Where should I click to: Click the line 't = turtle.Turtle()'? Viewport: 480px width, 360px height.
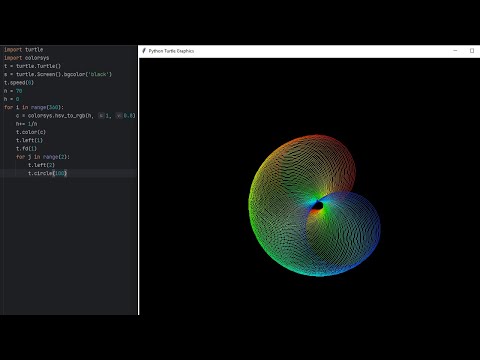32,66
